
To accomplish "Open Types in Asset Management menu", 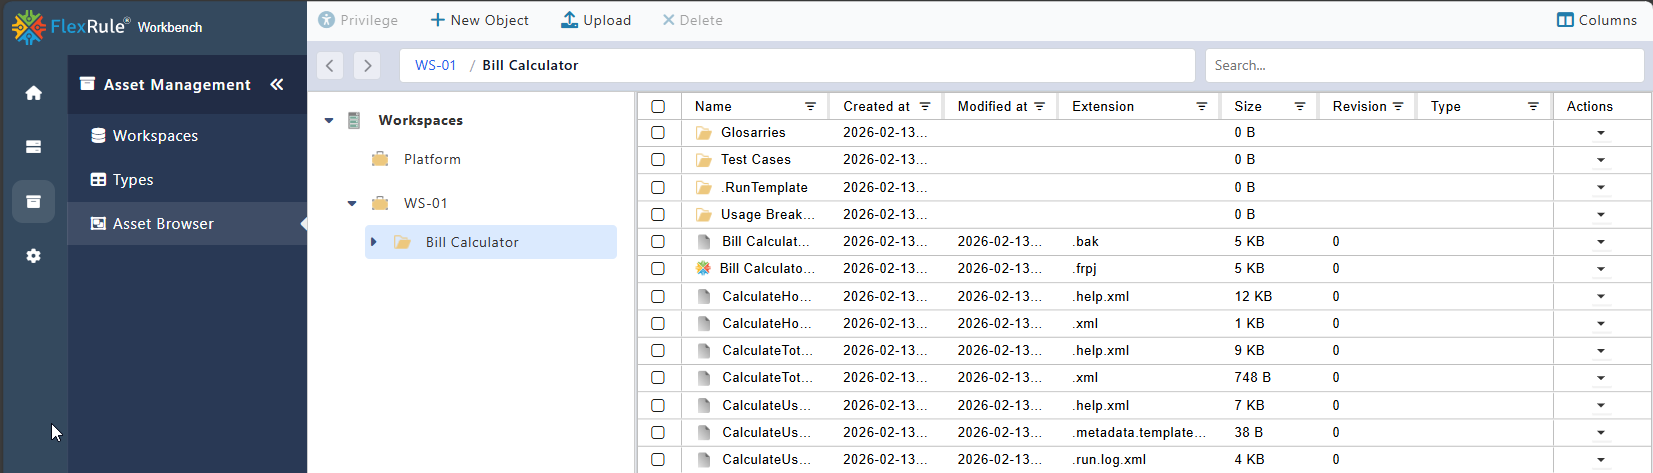I will coord(187,180).
